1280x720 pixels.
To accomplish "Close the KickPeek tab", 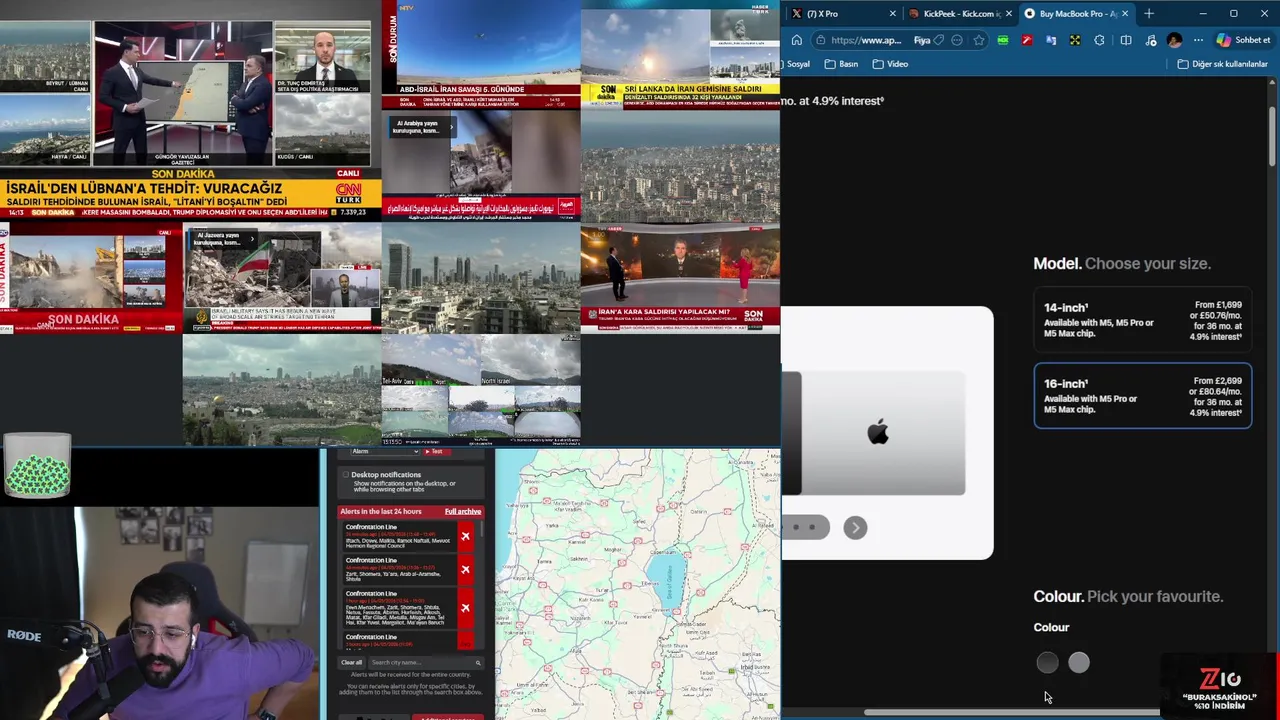I will click(x=1009, y=14).
